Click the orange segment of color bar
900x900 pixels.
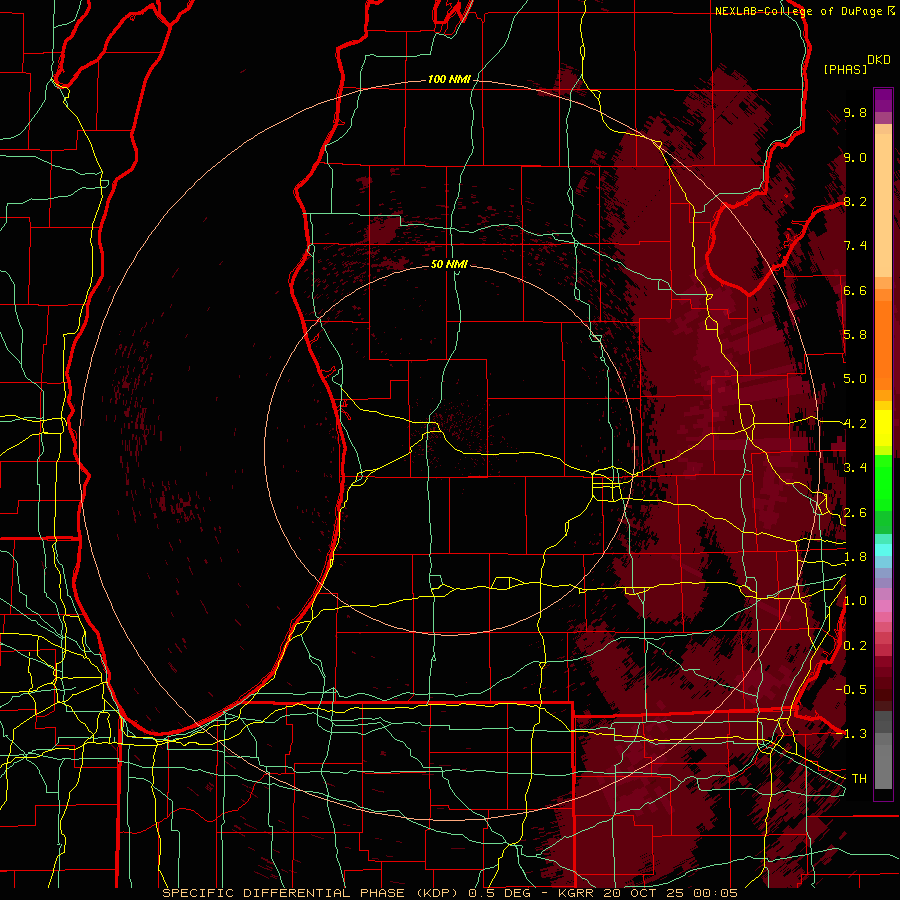[x=883, y=344]
